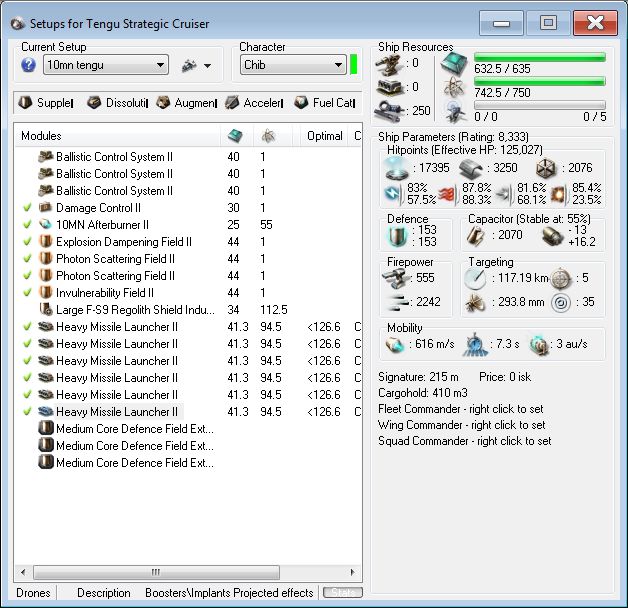Screen dimensions: 628x608
Task: Click the turret hardpoints icon
Action: pyautogui.click(x=389, y=64)
